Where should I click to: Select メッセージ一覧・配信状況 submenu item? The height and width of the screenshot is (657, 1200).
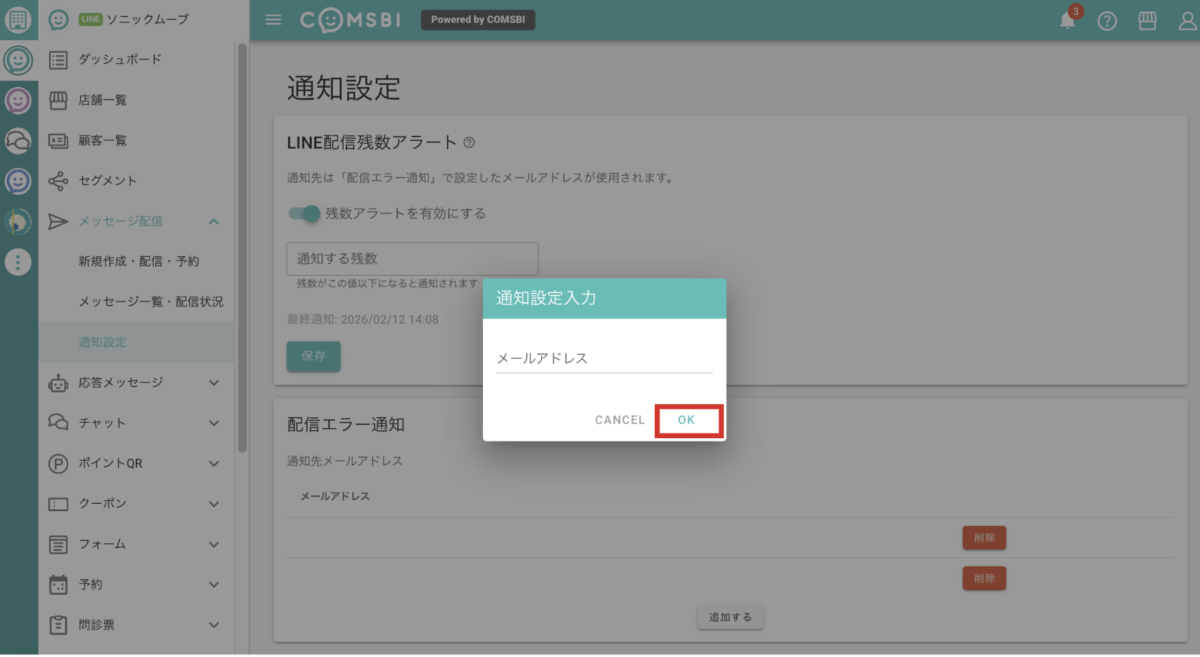[151, 302]
